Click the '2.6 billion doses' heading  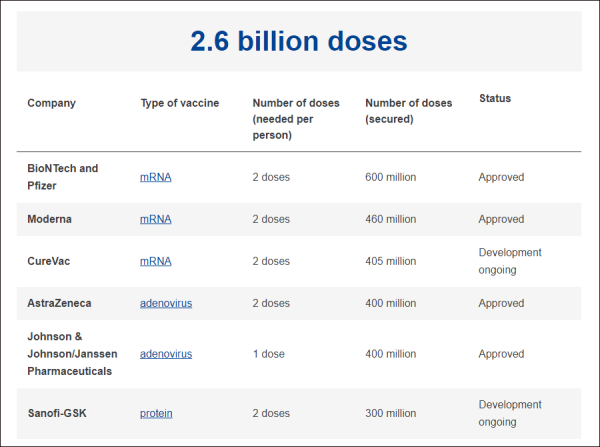pyautogui.click(x=299, y=41)
